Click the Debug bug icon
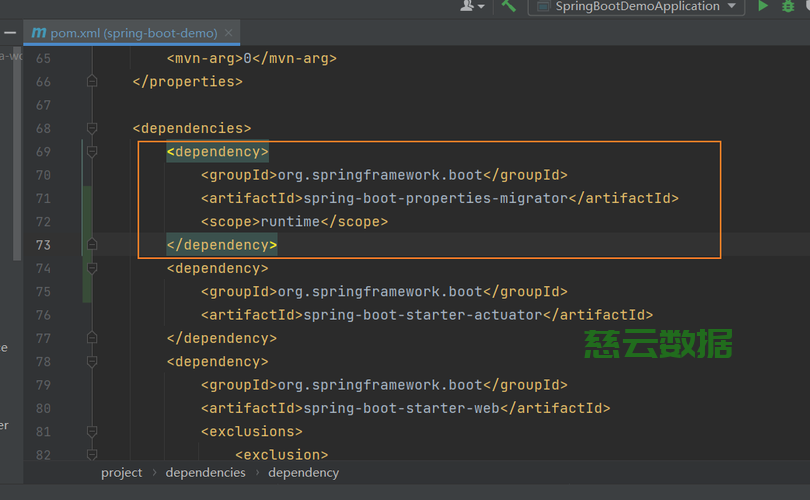The width and height of the screenshot is (810, 500). pos(787,6)
